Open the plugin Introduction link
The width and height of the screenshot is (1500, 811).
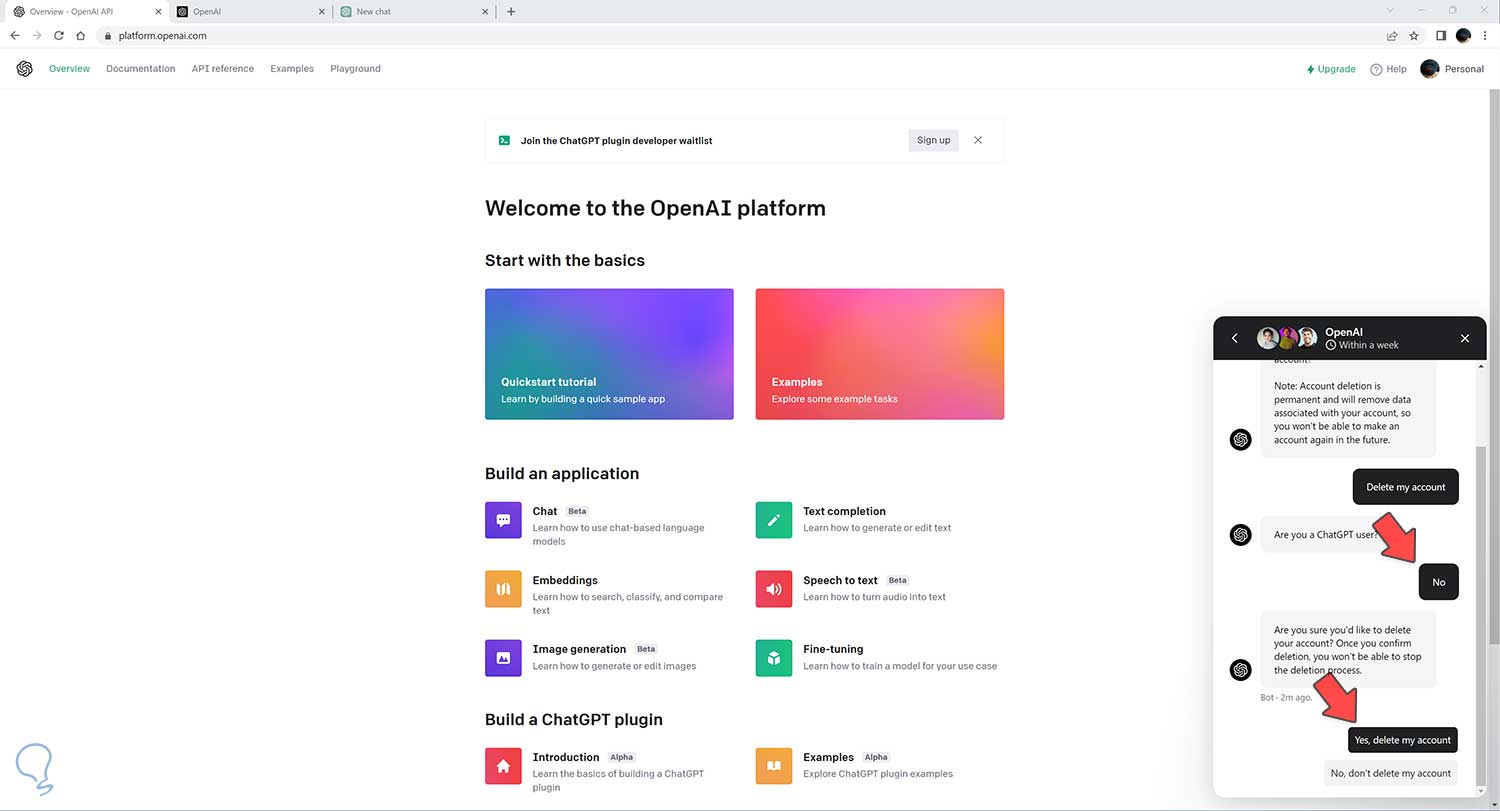coord(566,757)
